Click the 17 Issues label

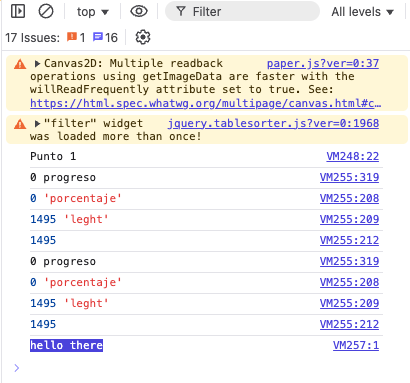(32, 37)
